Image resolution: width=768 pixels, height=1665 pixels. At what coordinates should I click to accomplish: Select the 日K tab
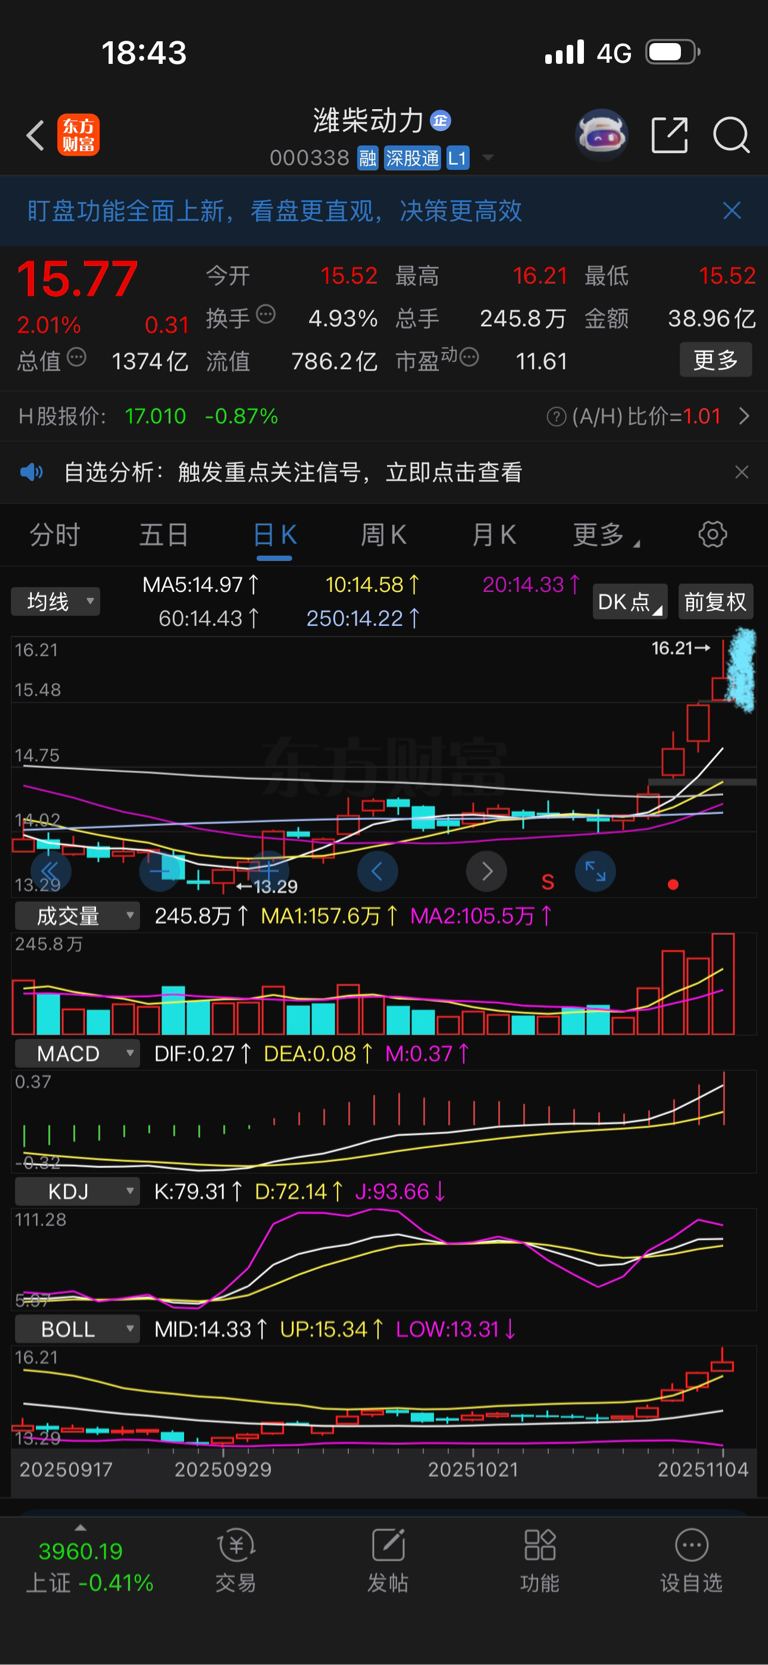[x=274, y=535]
